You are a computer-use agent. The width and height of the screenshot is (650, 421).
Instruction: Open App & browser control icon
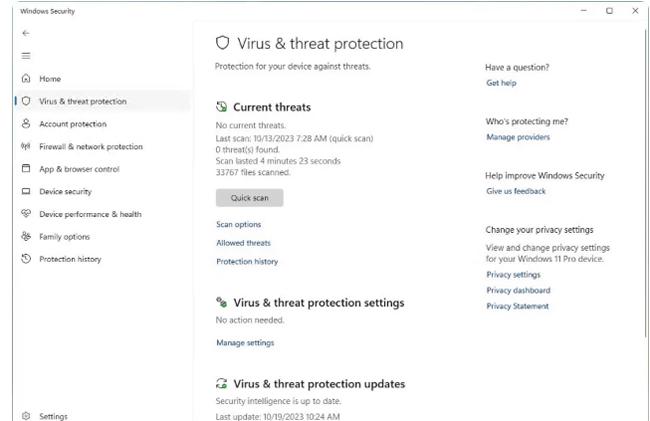click(x=26, y=169)
